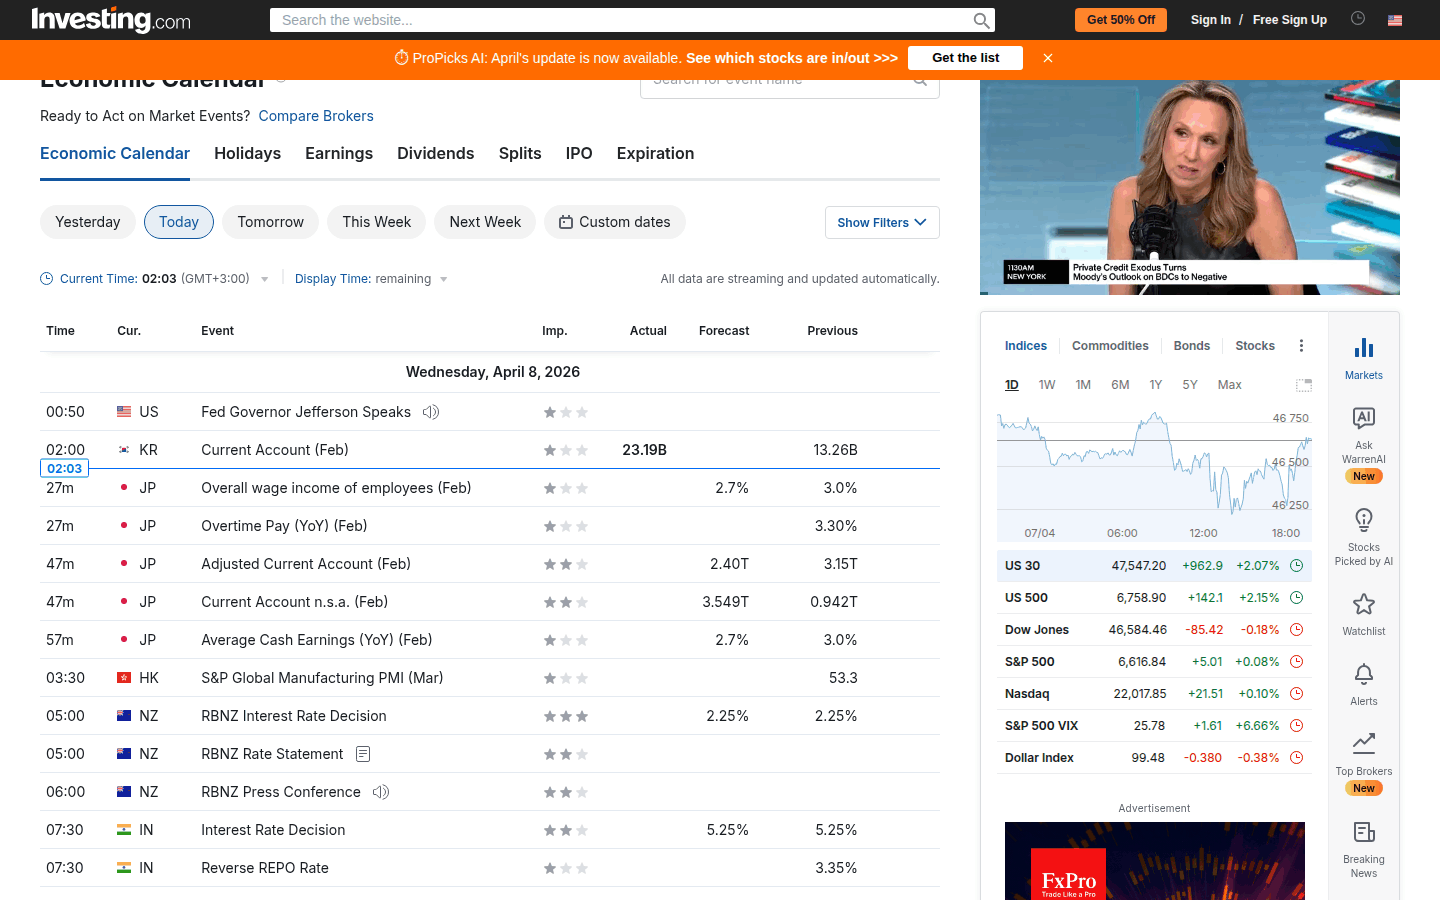Open the Current Time timezone dropdown
This screenshot has height=900, width=1440.
coord(264,280)
